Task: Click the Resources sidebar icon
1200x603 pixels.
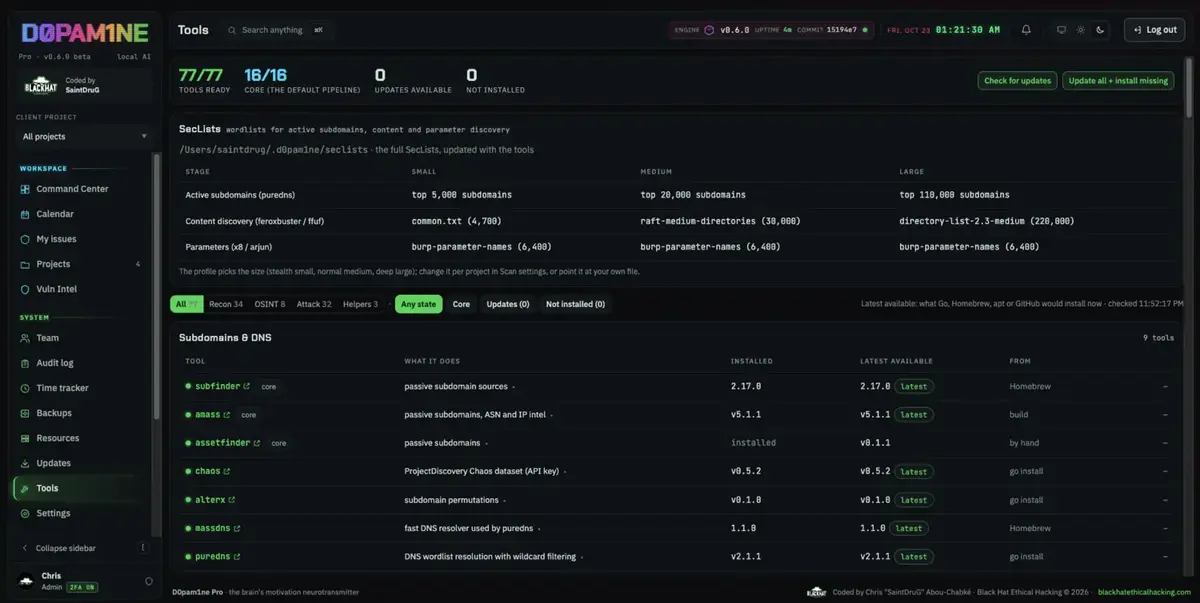Action: [26, 438]
